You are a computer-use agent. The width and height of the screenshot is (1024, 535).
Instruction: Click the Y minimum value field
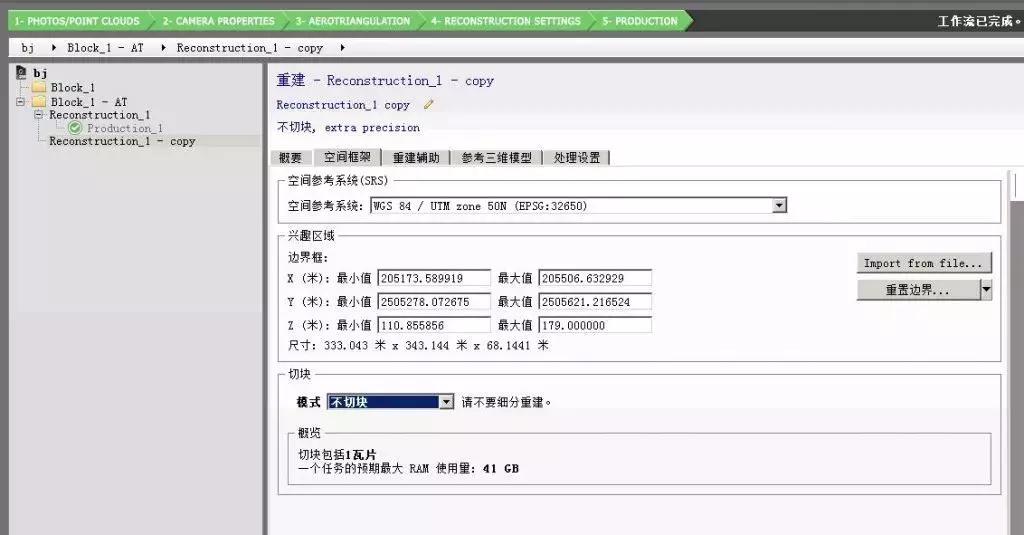[434, 302]
